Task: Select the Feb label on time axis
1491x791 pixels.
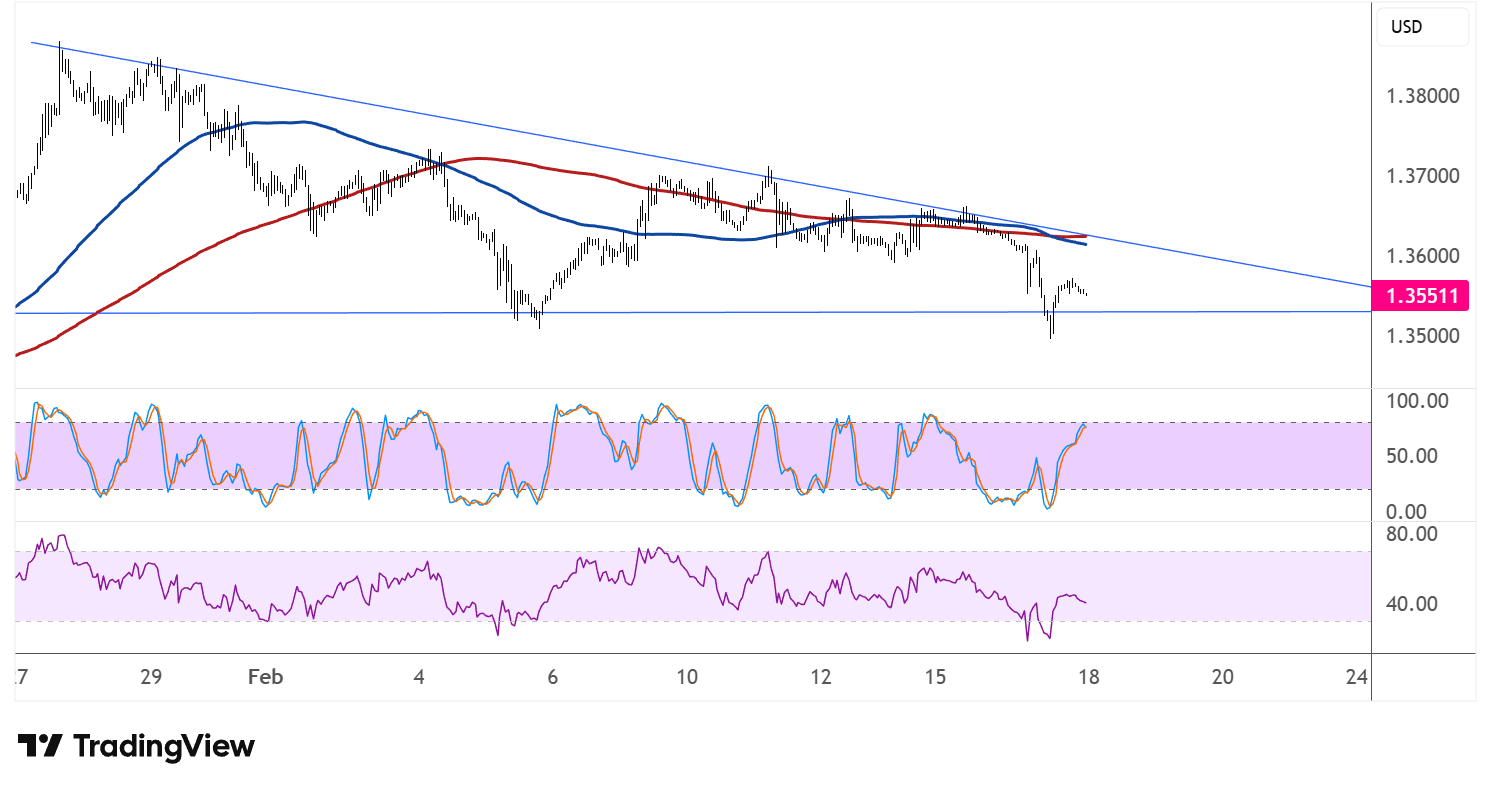Action: click(x=266, y=677)
